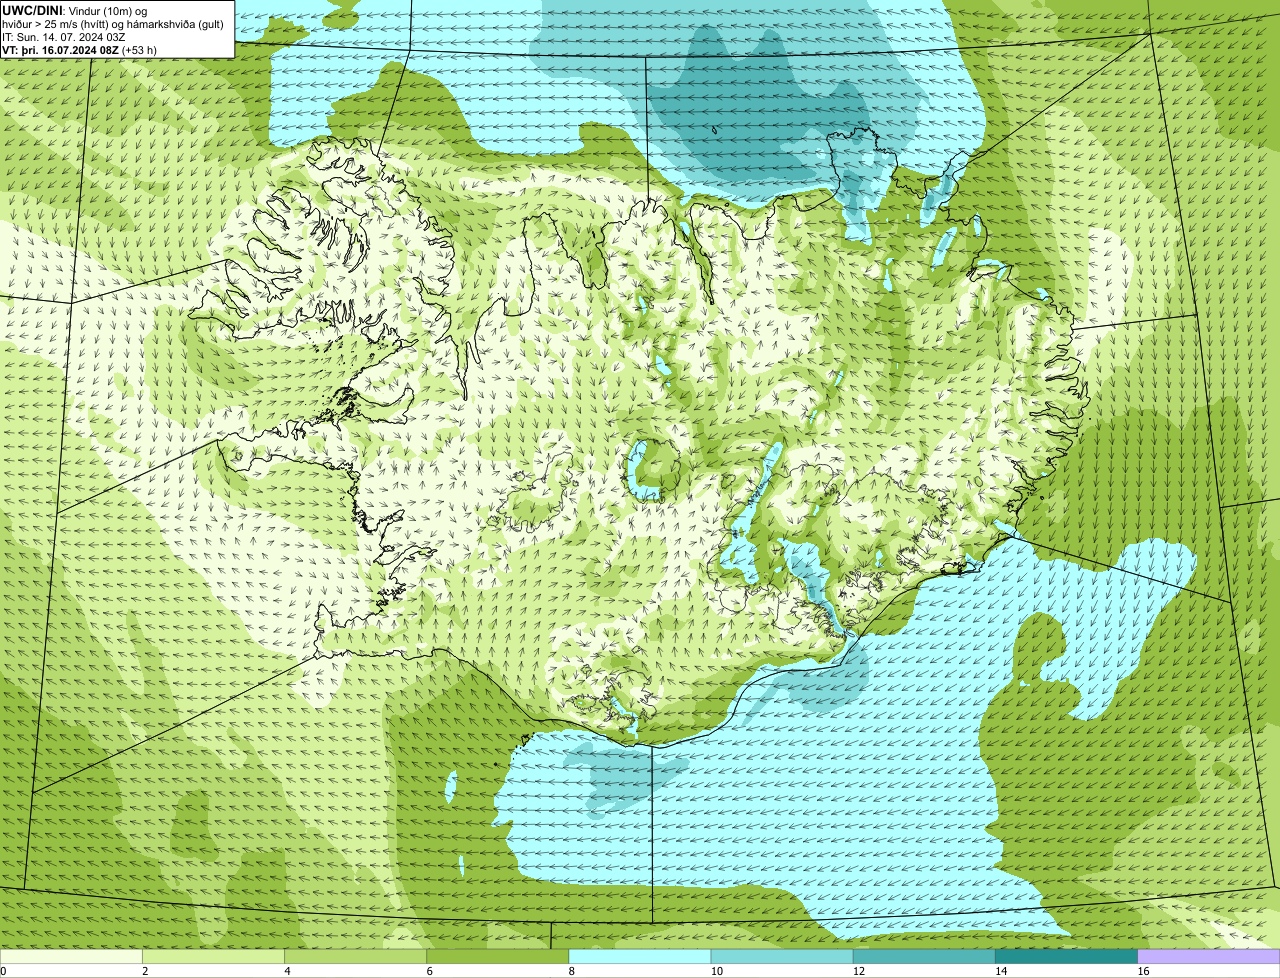1280x978 pixels.
Task: Select the "8" label under the color scale
Action: coord(572,971)
